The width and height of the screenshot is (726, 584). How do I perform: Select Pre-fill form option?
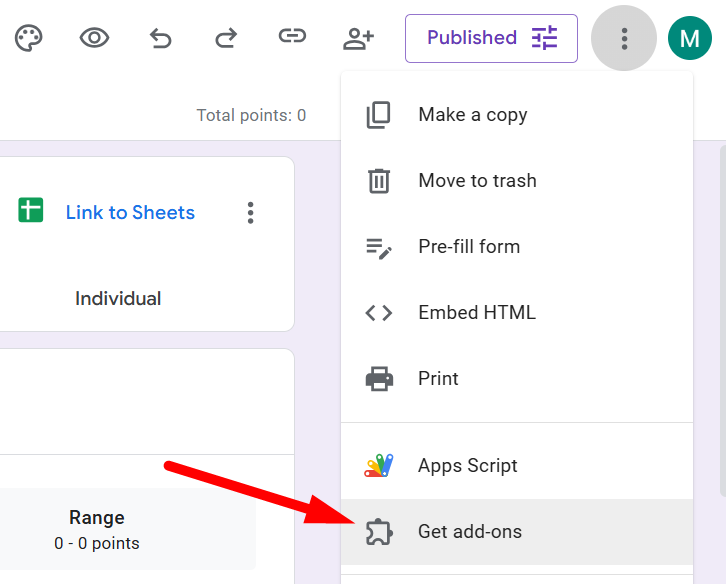pos(469,247)
